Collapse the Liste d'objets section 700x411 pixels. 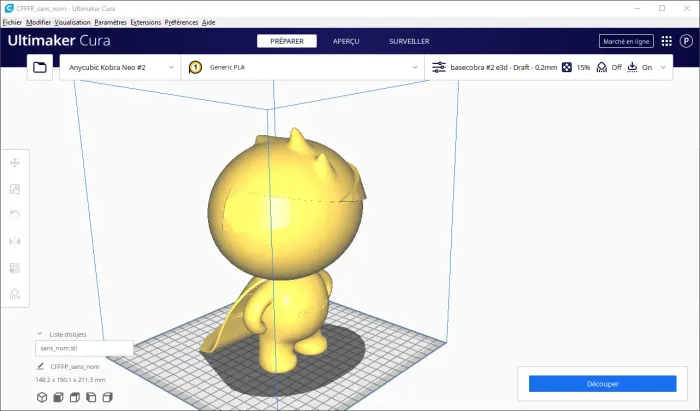(40, 334)
